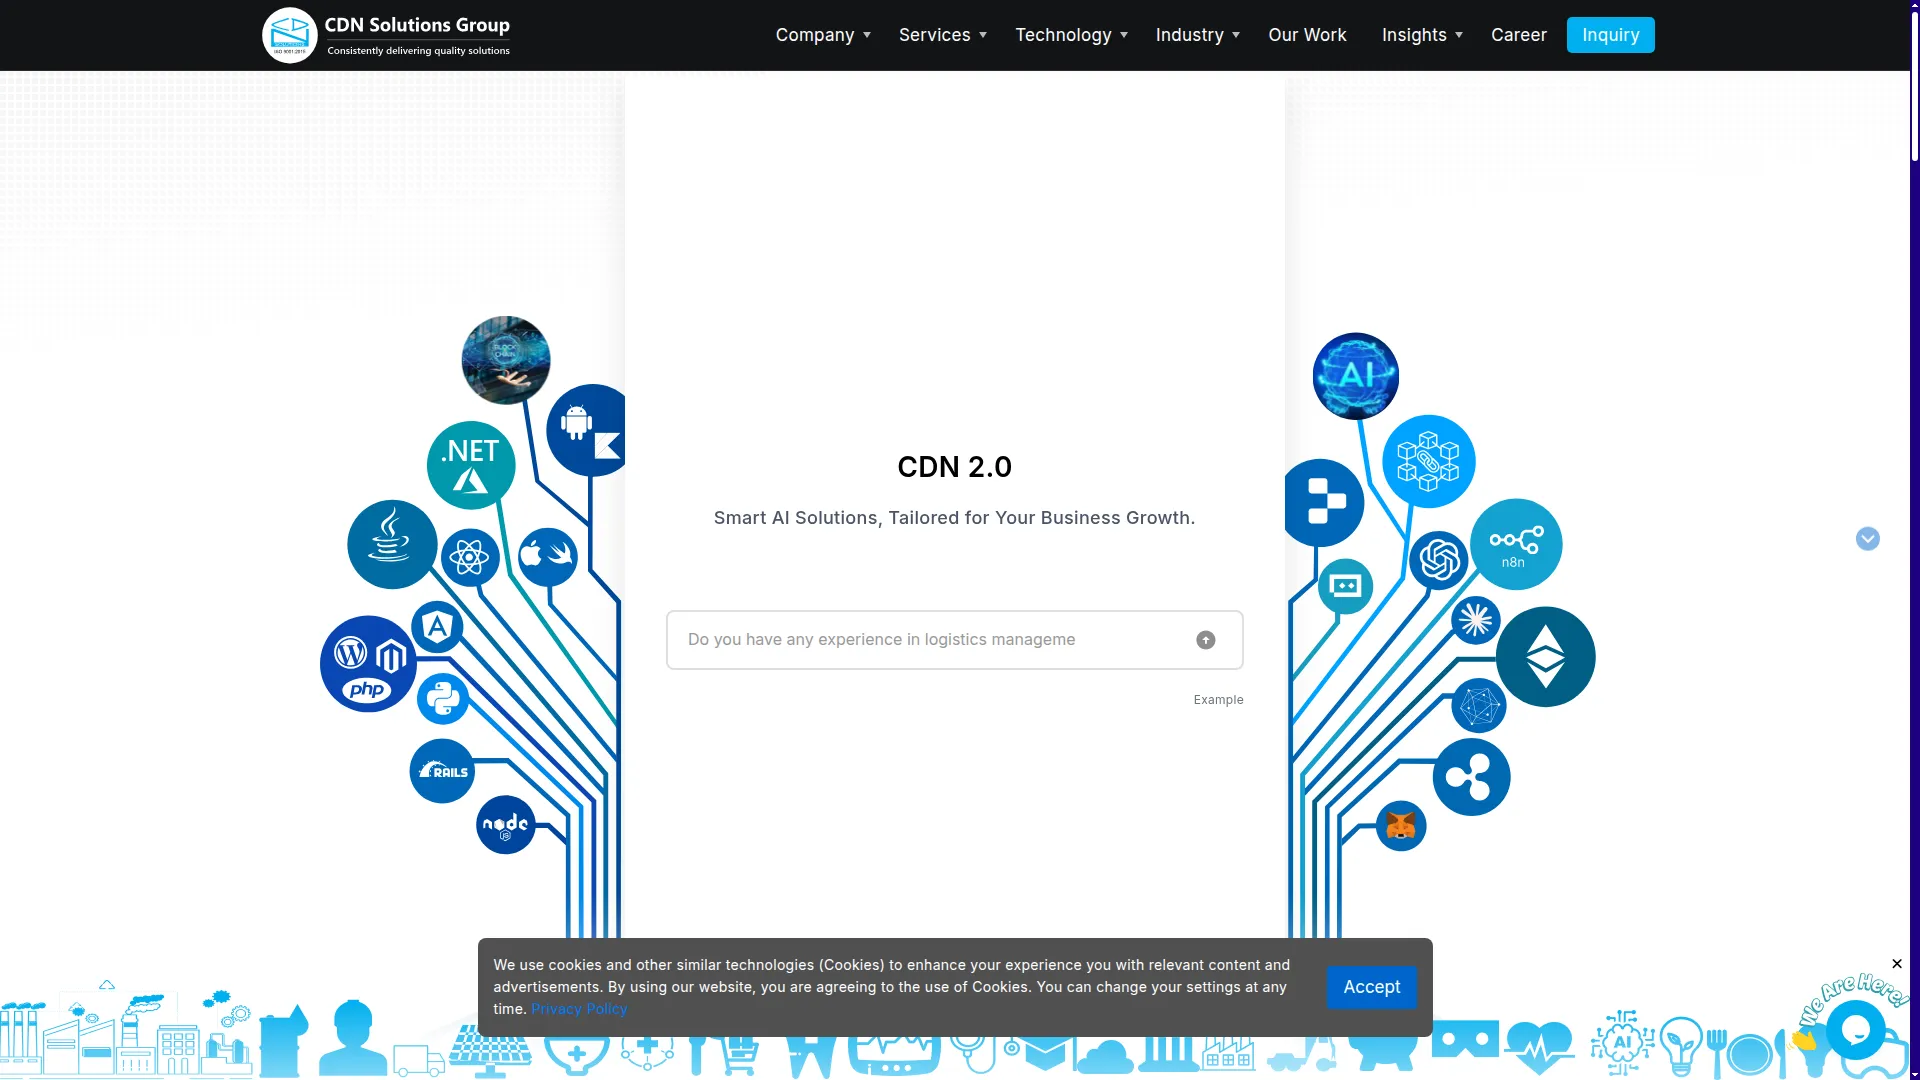Accept the cookie notice

pos(1372,987)
